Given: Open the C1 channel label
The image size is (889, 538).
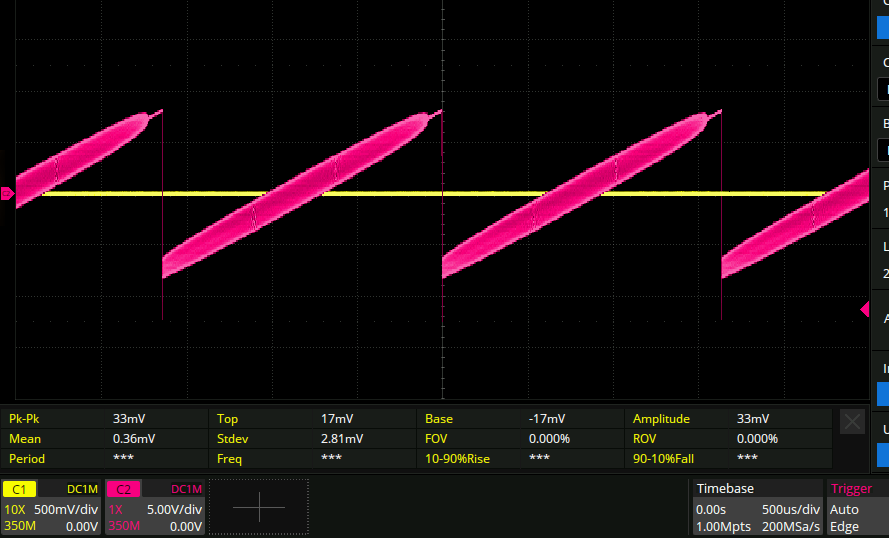Looking at the screenshot, I should click(x=17, y=490).
